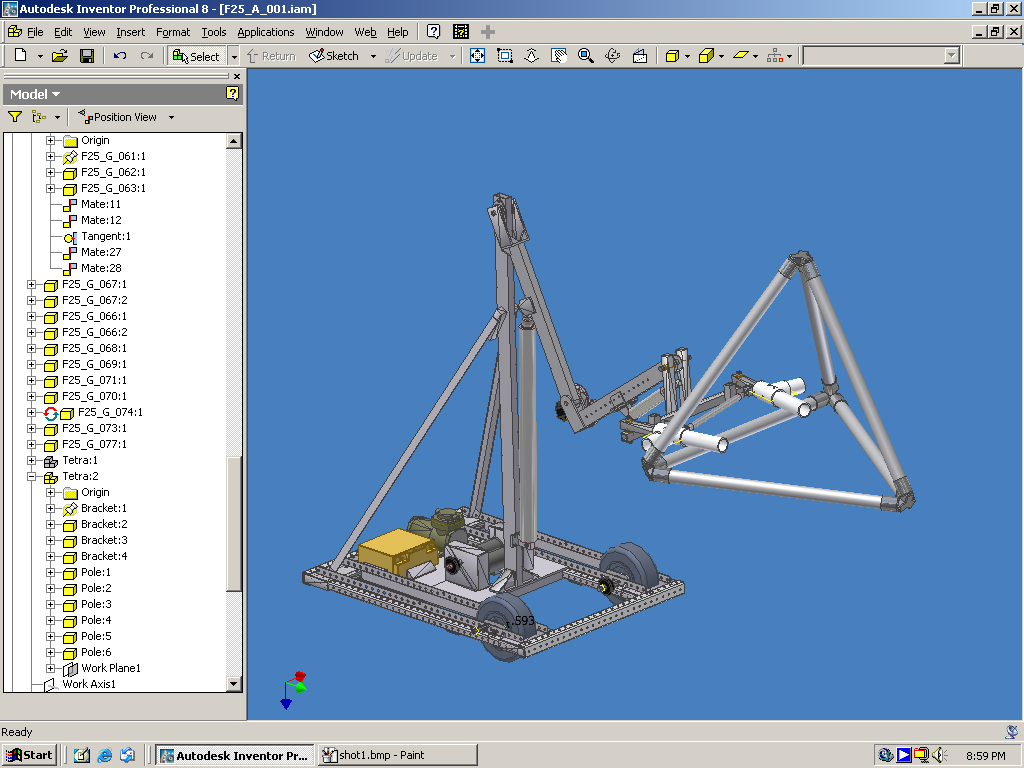Pick the Pan hand tool
This screenshot has width=1024, height=768.
point(559,56)
